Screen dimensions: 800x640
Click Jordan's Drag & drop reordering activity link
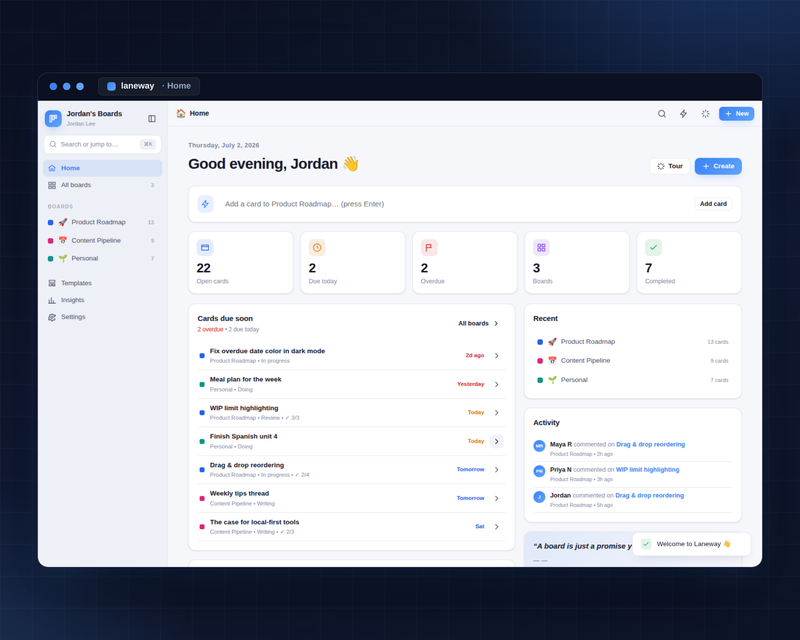click(649, 496)
